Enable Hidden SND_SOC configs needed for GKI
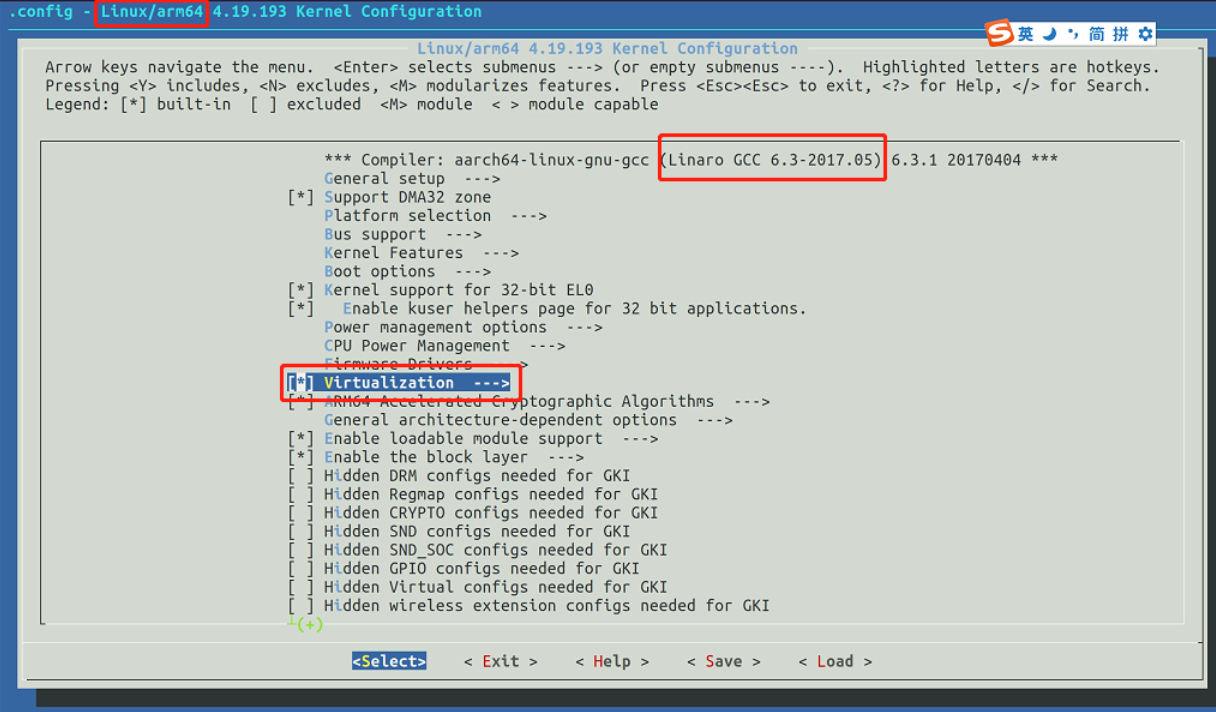Viewport: 1216px width, 712px height. 301,550
